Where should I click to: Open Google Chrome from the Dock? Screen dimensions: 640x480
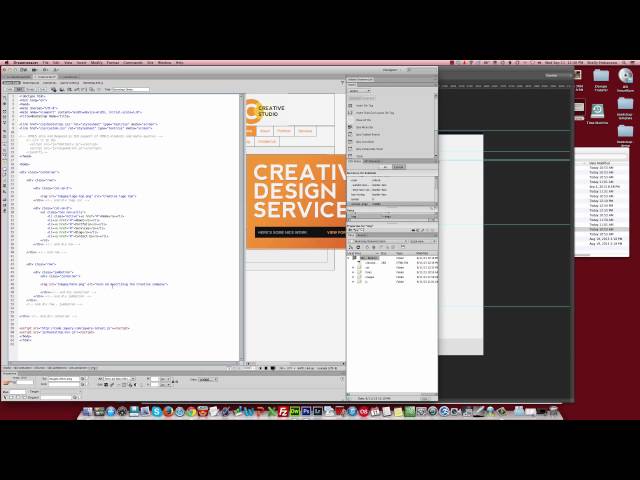pos(191,411)
